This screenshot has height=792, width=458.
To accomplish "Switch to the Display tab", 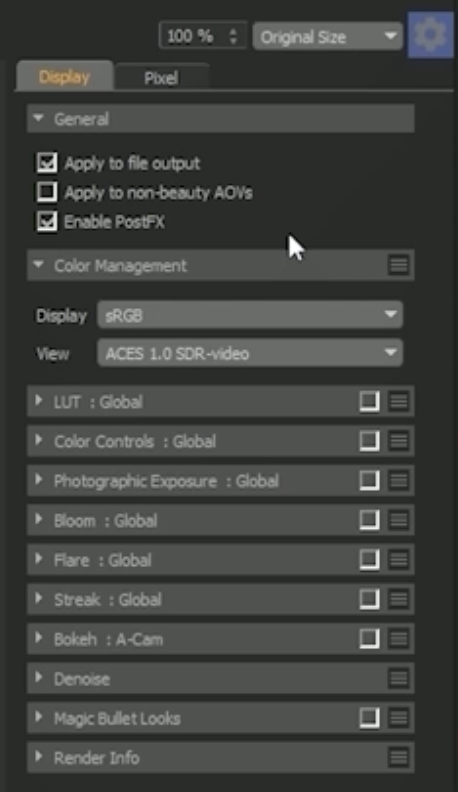I will [65, 77].
